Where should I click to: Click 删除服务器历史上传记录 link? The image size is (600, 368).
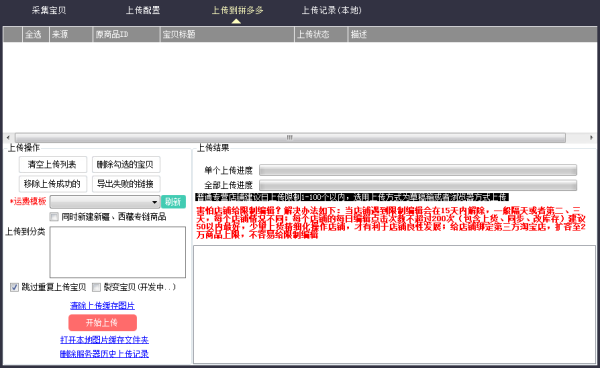point(104,353)
